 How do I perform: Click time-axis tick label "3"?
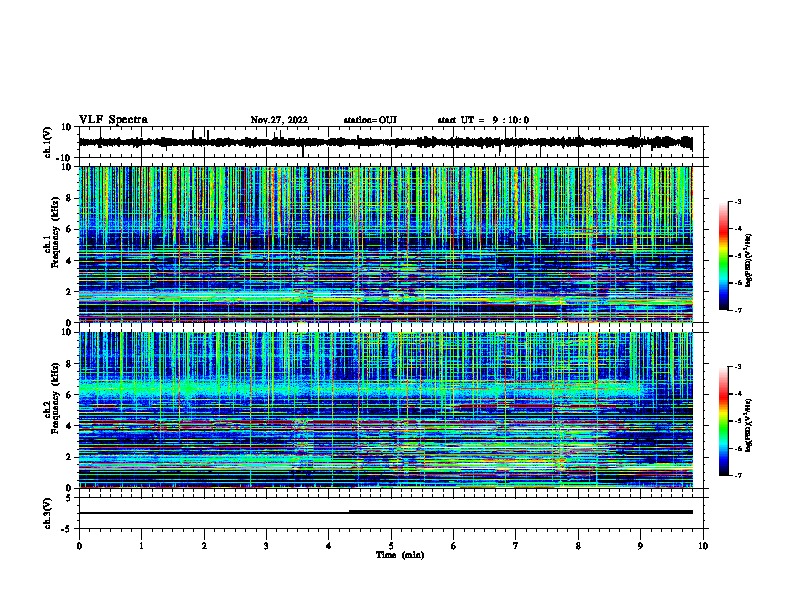point(266,546)
